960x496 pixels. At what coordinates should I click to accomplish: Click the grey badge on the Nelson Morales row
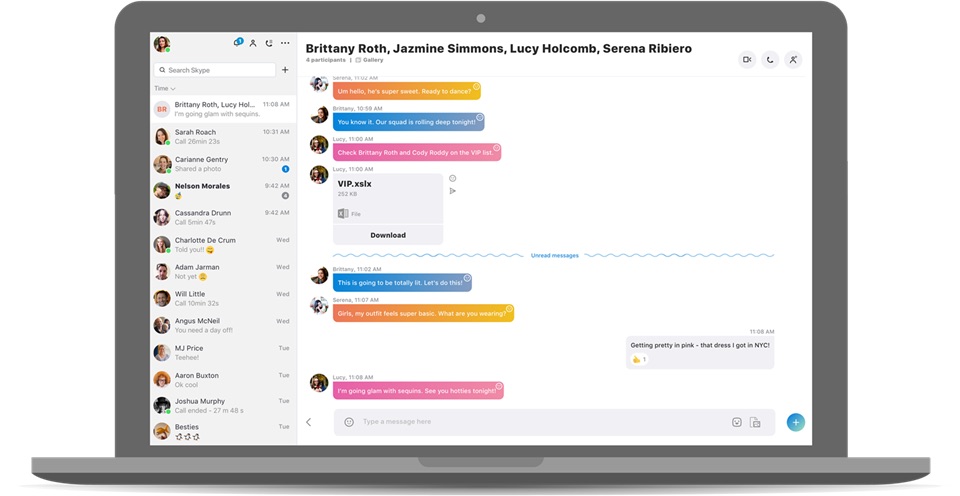click(285, 196)
